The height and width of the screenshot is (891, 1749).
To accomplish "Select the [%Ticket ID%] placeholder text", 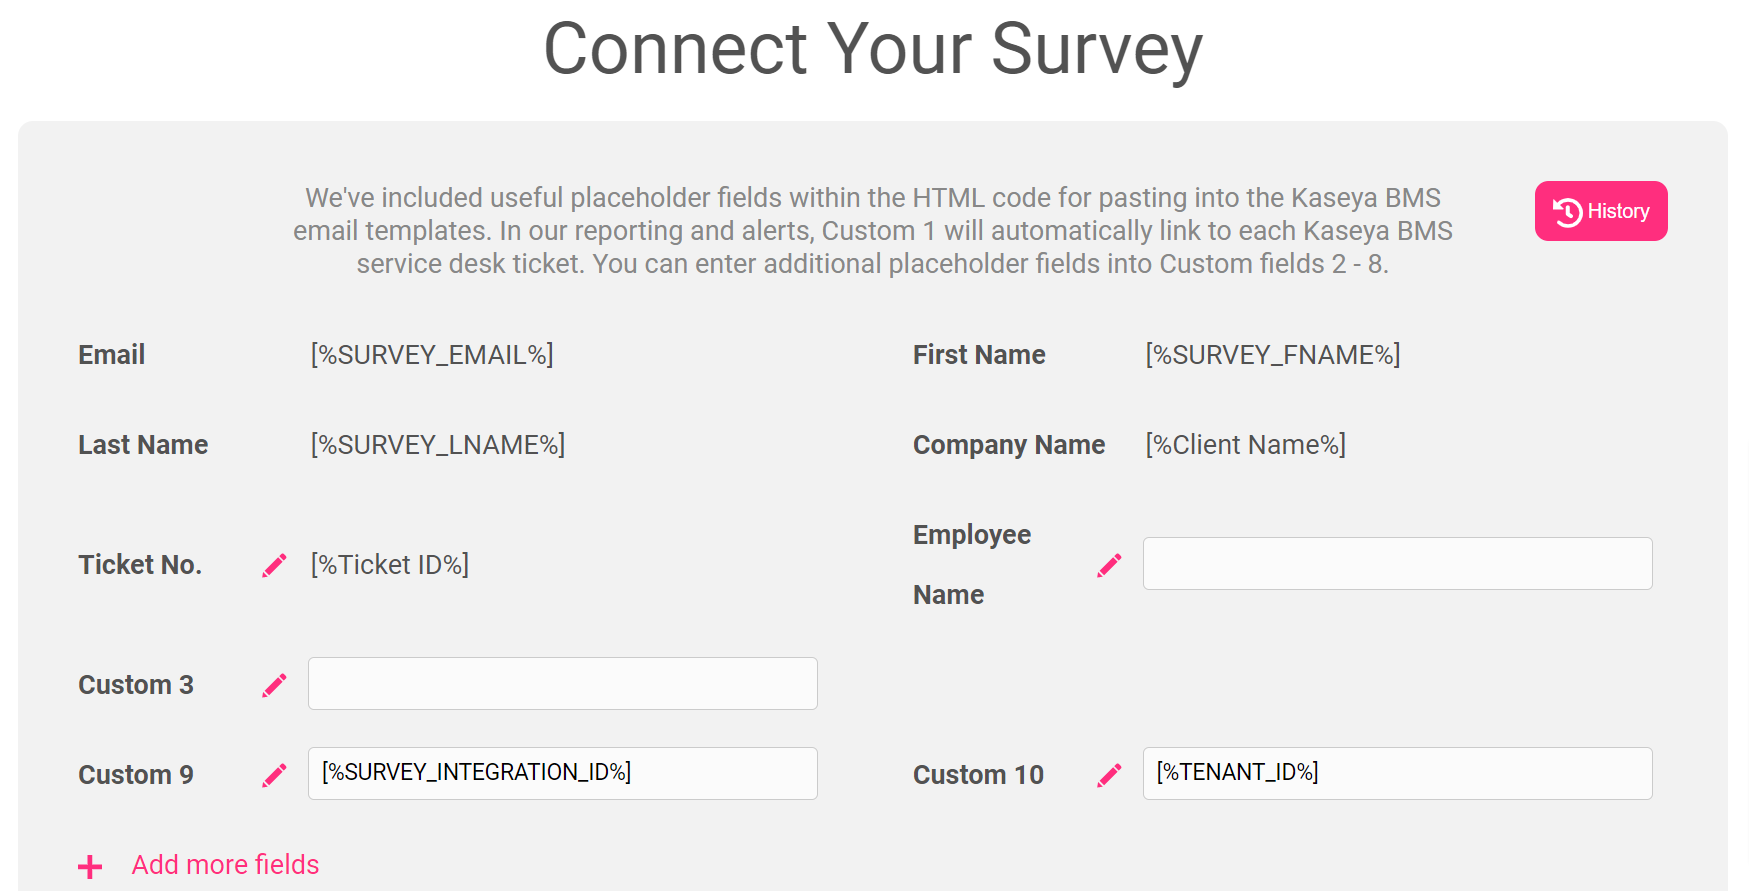I will pyautogui.click(x=390, y=565).
